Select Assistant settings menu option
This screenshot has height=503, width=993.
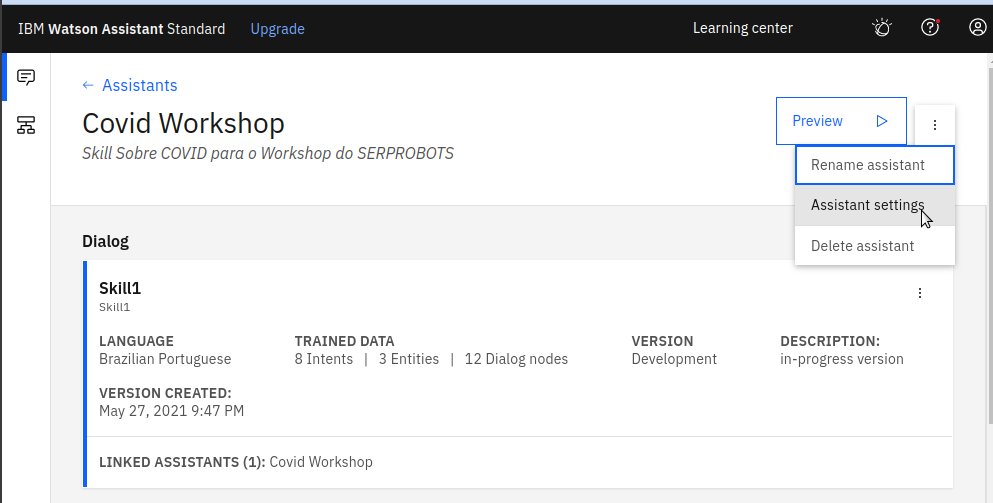pos(875,205)
